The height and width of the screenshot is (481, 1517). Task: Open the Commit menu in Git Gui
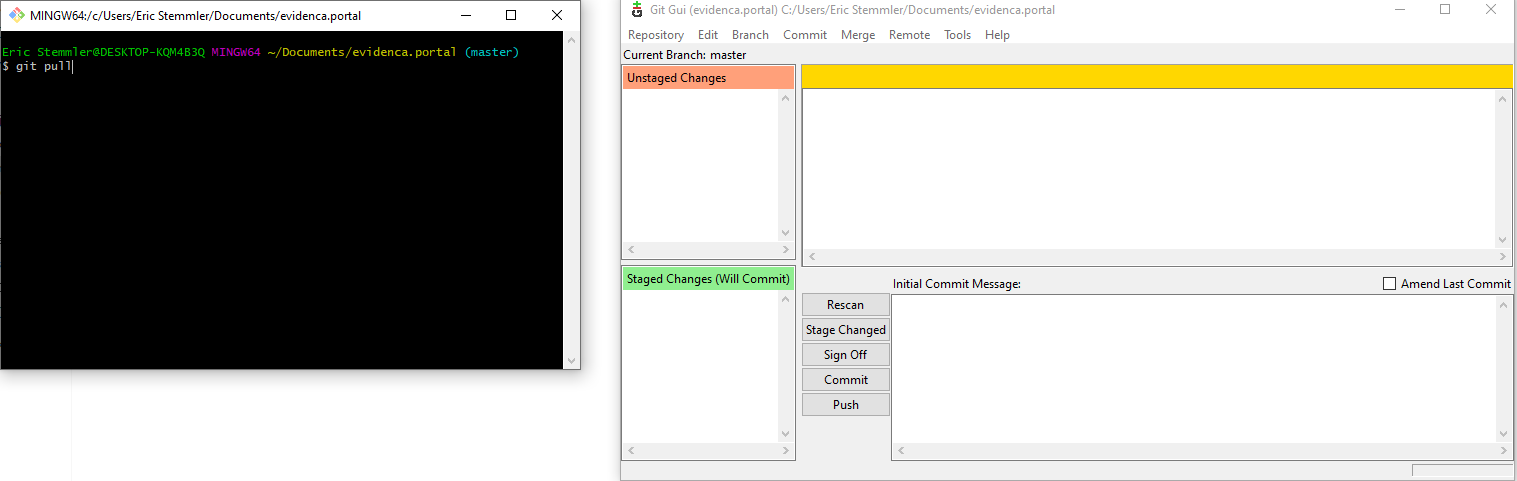(x=804, y=34)
